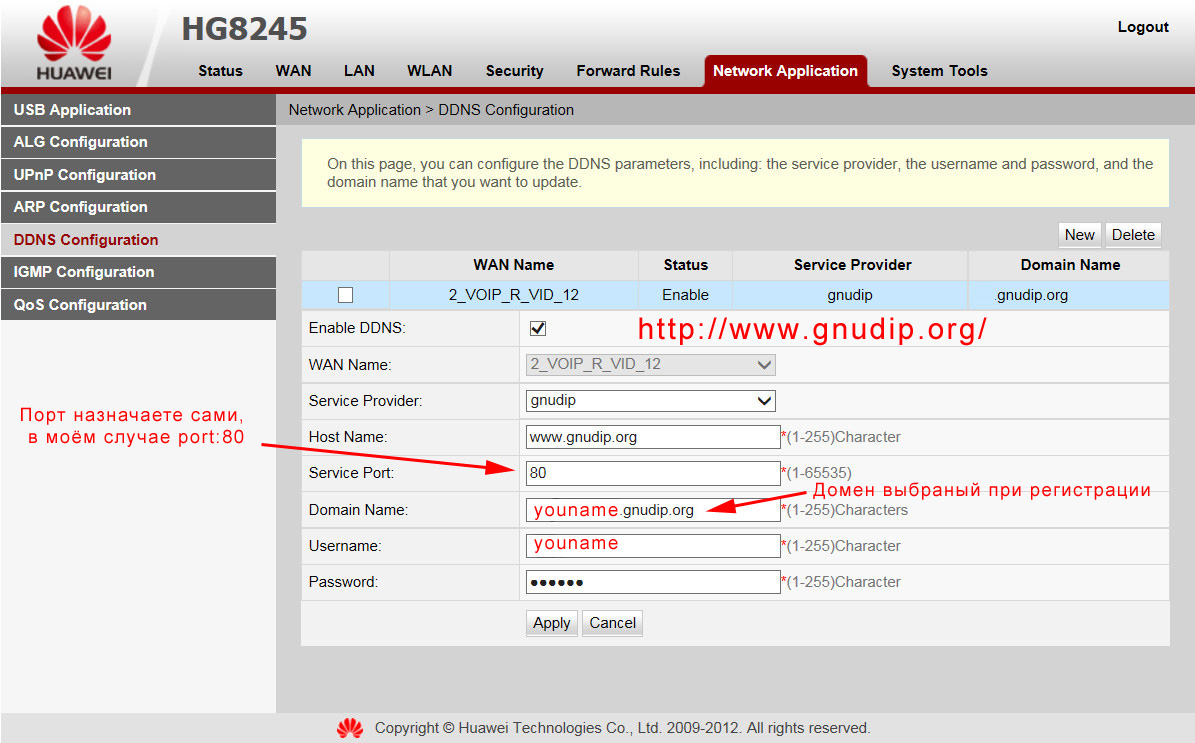
Task: Select the Network Application tab
Action: point(785,71)
